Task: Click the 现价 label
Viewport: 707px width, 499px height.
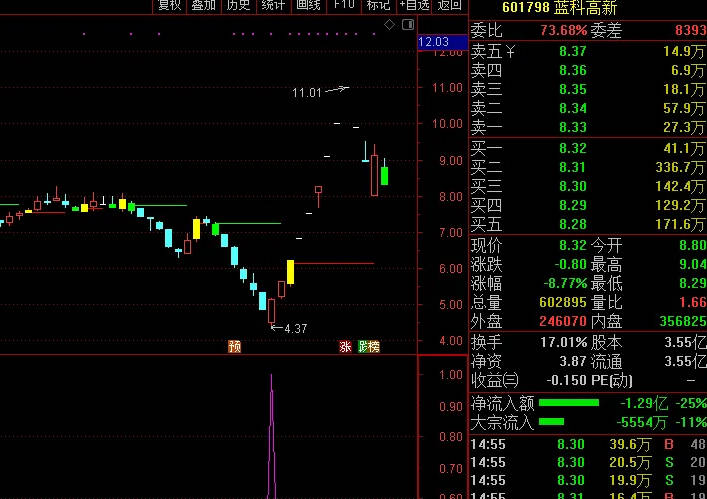Action: (x=486, y=246)
